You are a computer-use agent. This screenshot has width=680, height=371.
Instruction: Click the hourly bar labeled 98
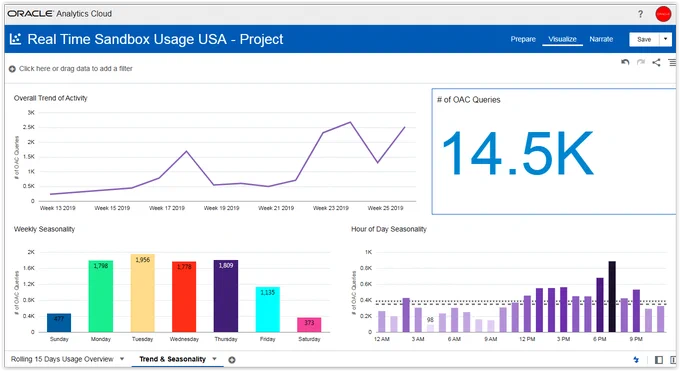(430, 328)
